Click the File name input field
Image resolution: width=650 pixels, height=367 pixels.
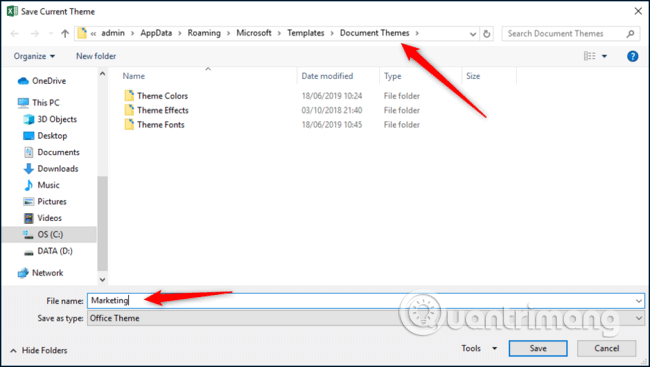366,301
